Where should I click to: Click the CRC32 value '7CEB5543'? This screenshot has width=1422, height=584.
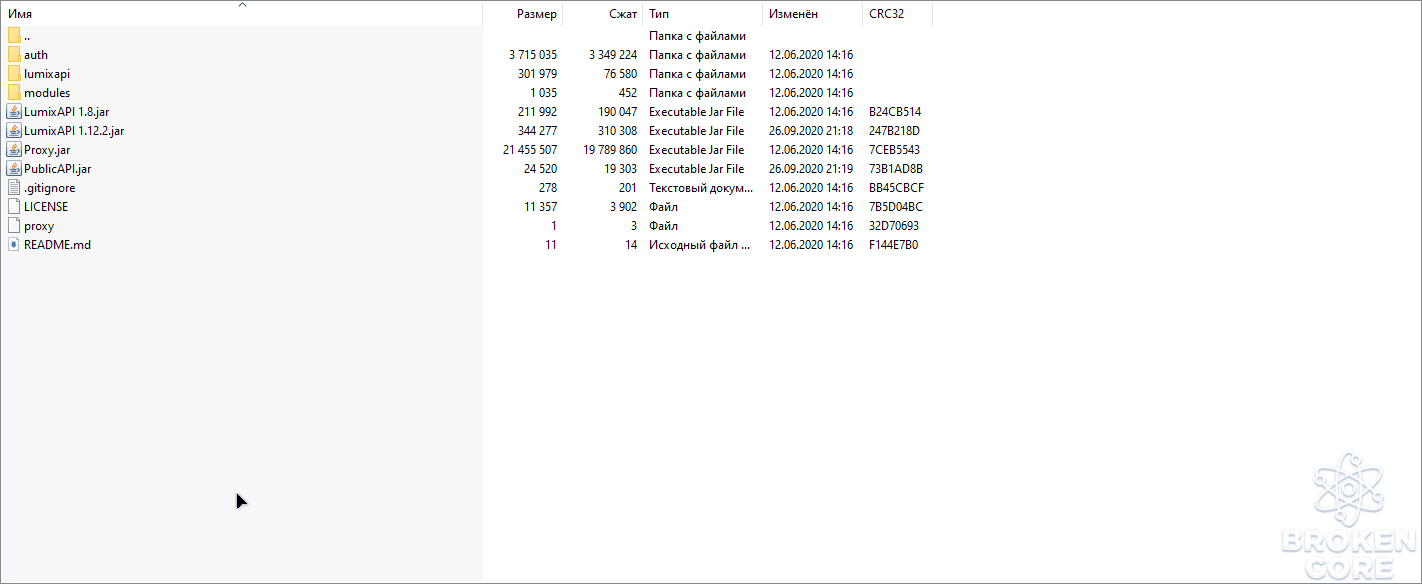point(895,150)
